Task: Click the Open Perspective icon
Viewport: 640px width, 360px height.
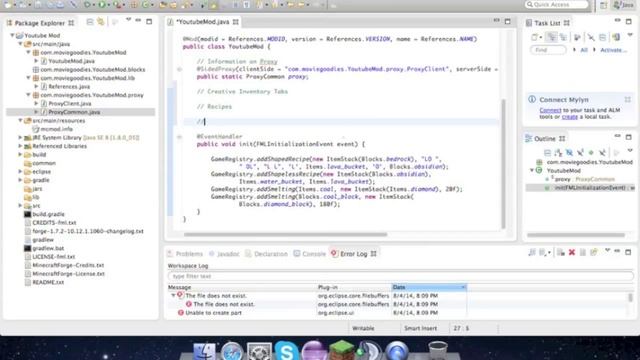Action: (603, 5)
